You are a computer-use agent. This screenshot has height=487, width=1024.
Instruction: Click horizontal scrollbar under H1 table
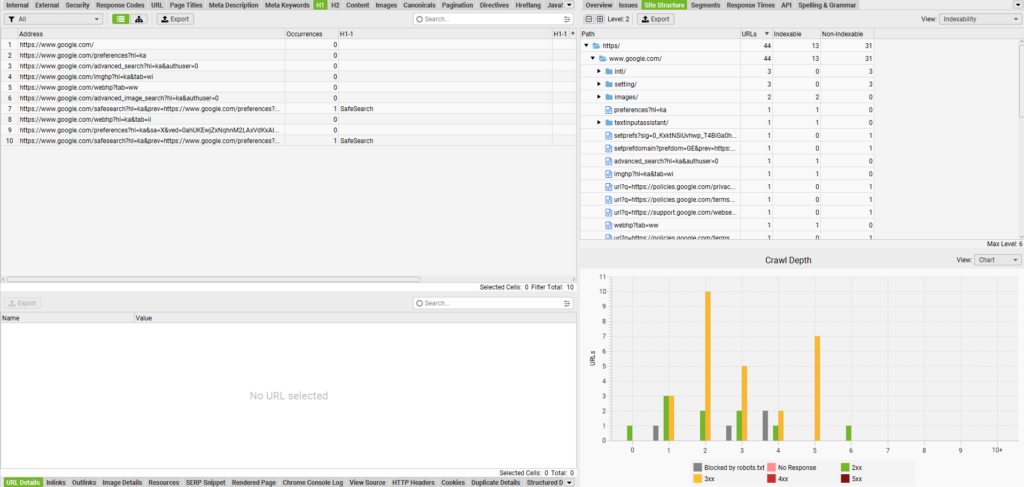pos(213,279)
